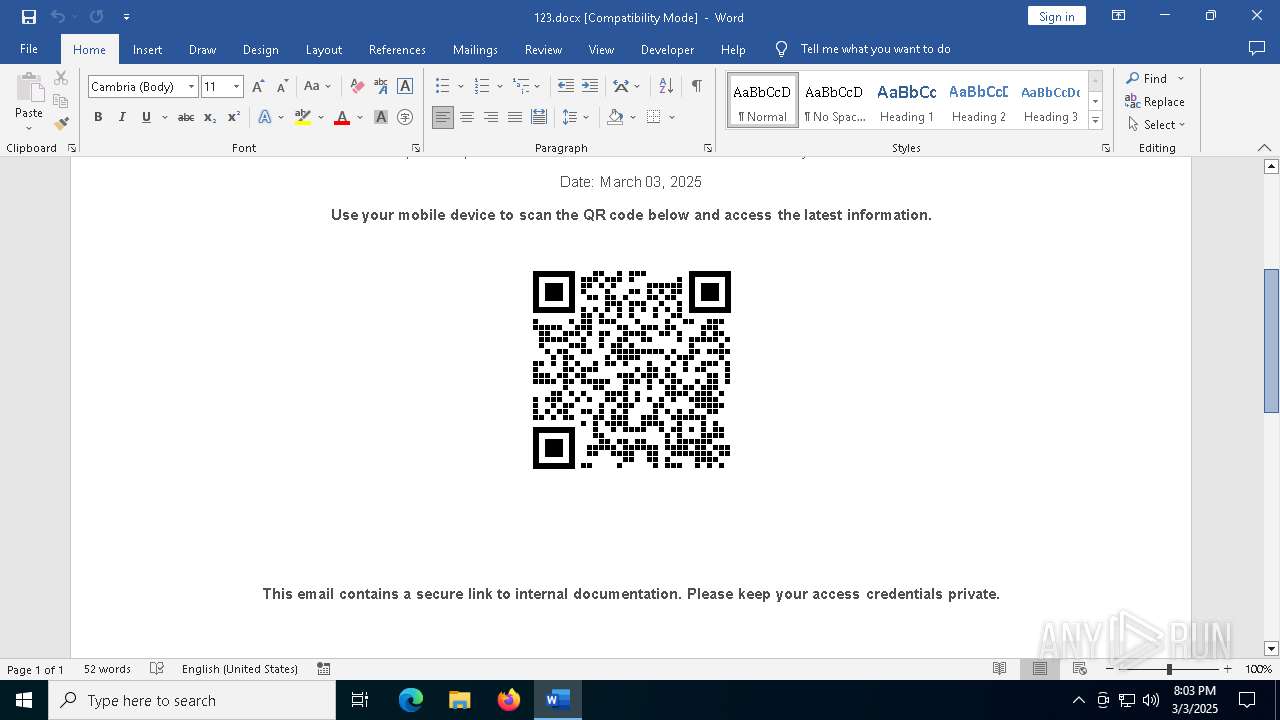Toggle Subscript formatting

point(210,117)
